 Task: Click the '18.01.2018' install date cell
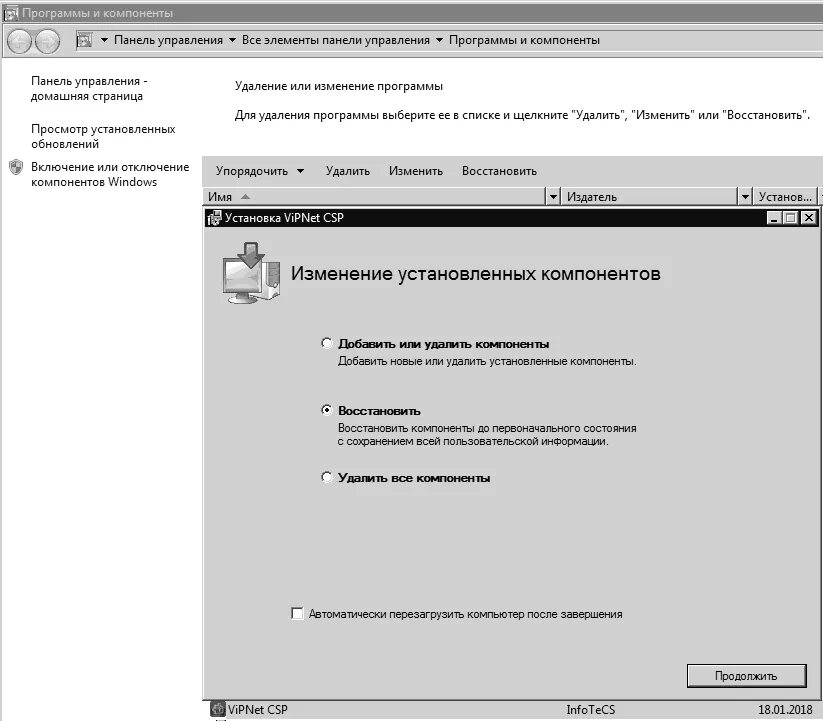coord(785,709)
